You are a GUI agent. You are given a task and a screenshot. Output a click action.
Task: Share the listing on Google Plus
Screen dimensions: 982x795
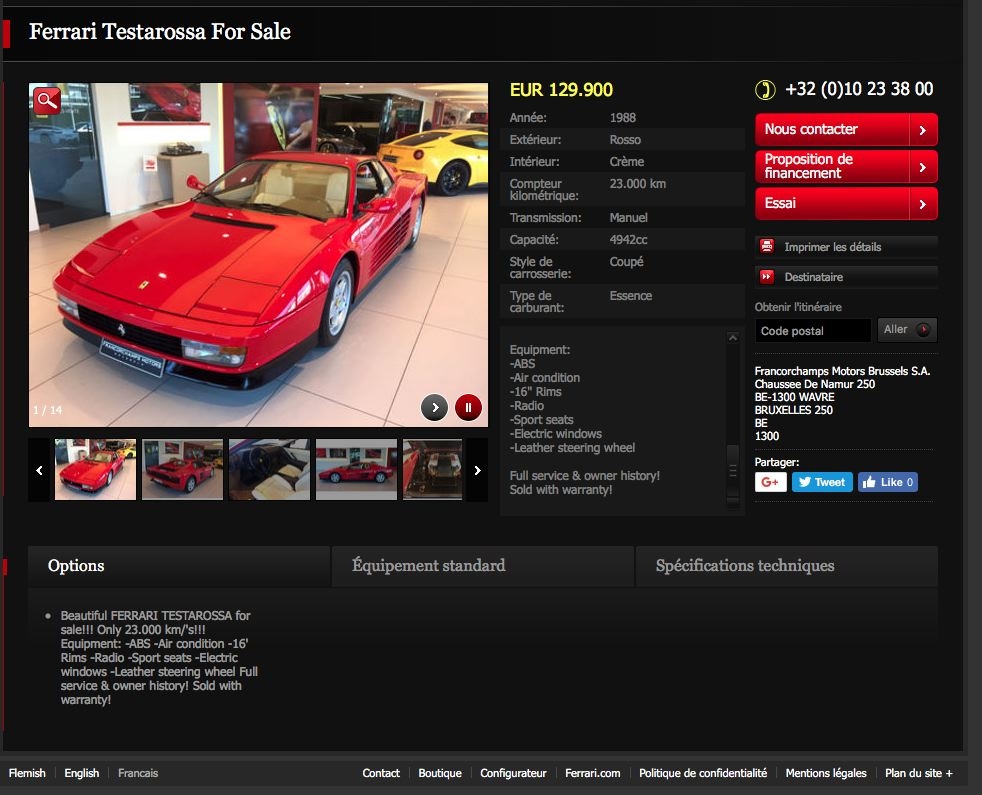point(770,482)
